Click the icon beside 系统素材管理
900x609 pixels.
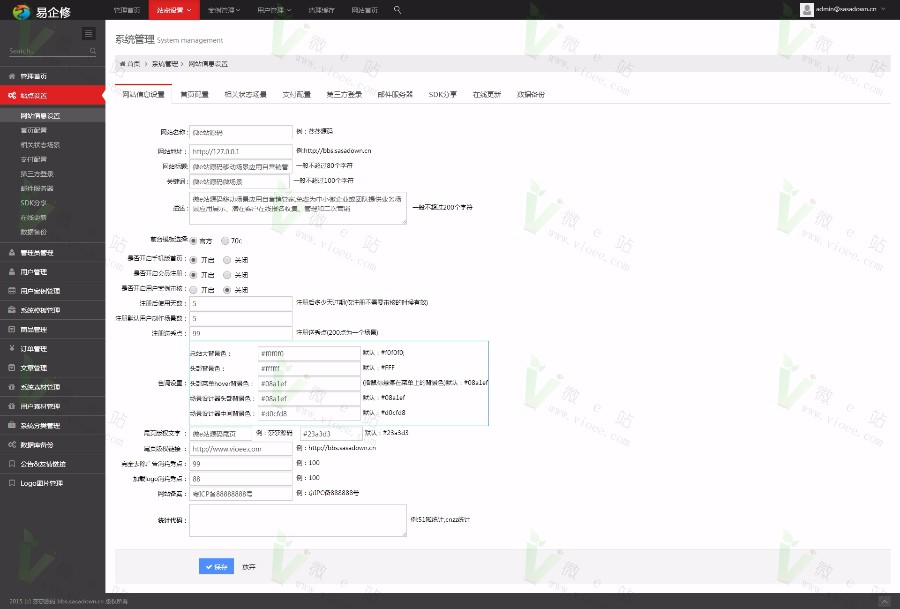click(x=11, y=387)
